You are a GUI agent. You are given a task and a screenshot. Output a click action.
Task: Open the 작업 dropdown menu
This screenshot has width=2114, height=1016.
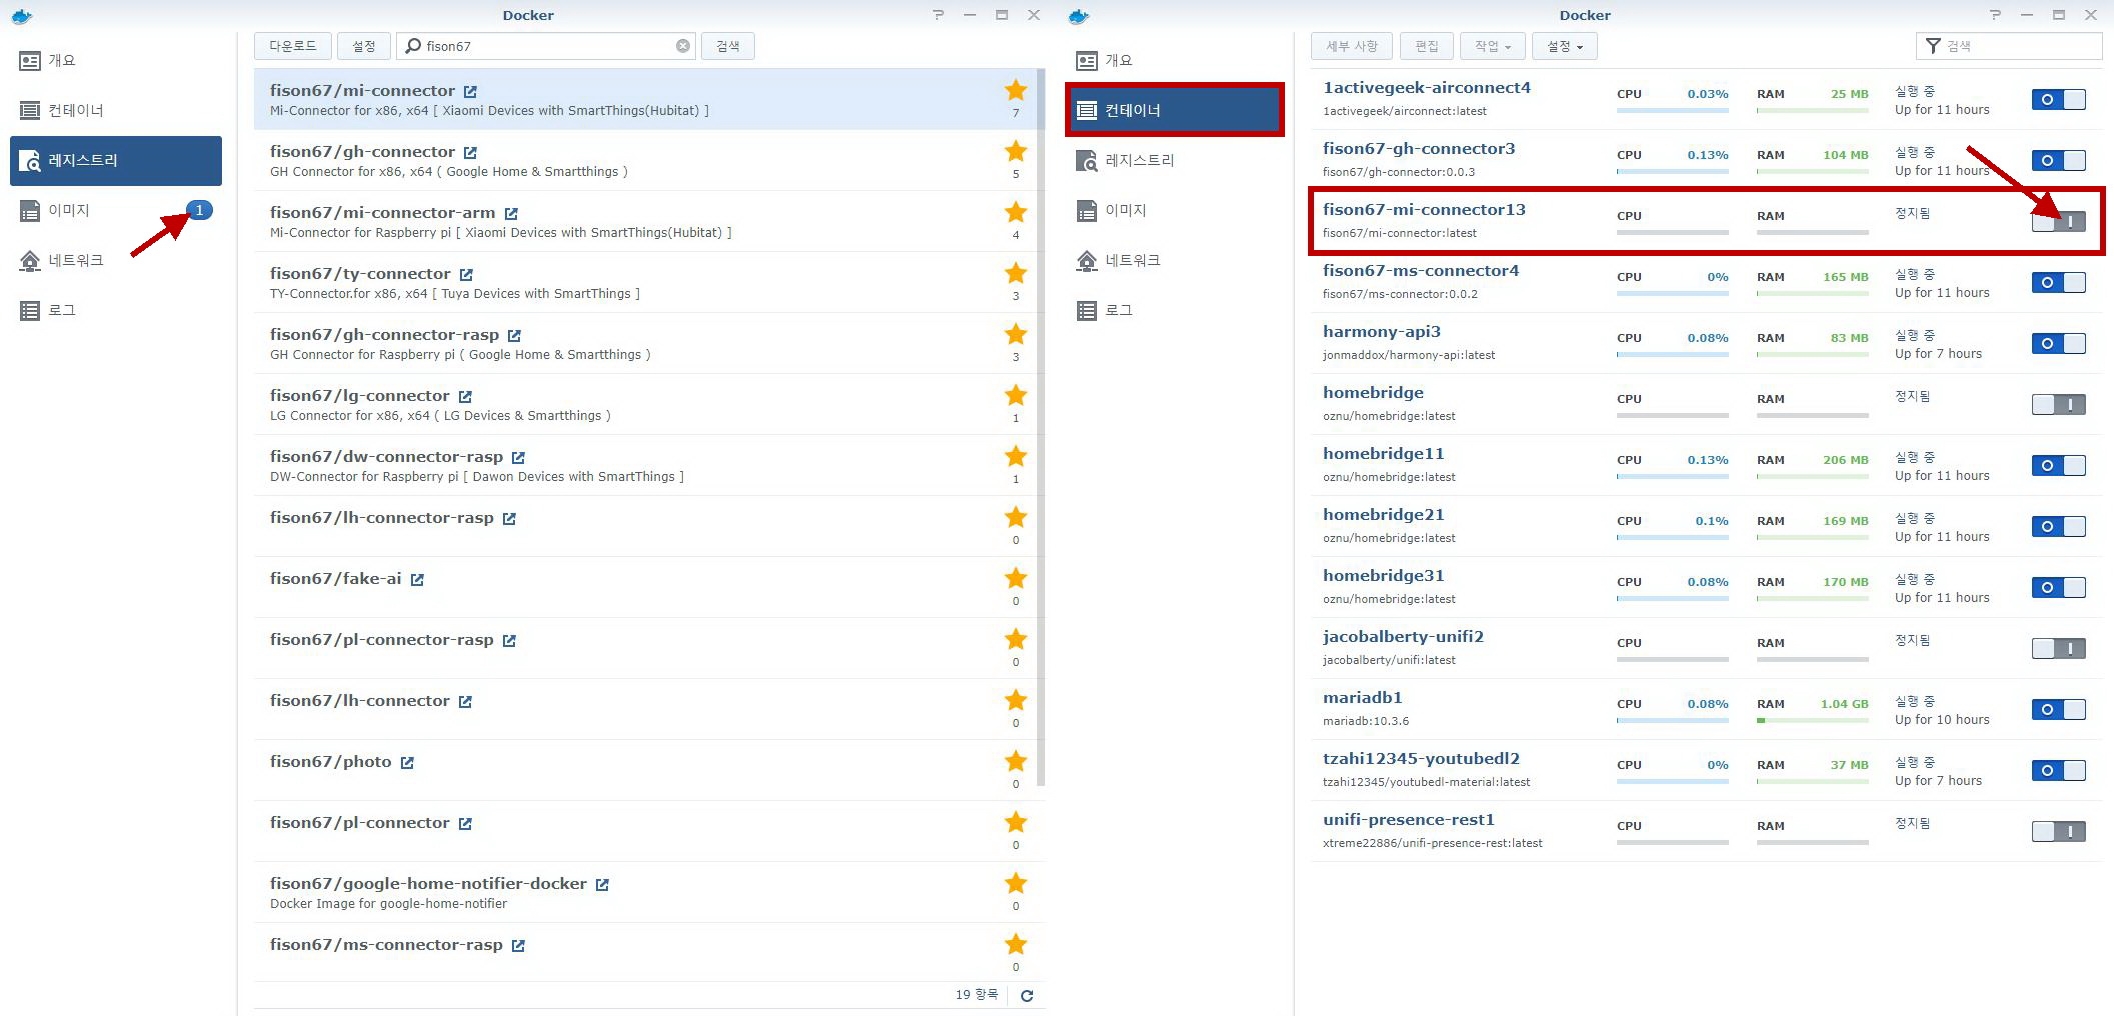[1493, 46]
